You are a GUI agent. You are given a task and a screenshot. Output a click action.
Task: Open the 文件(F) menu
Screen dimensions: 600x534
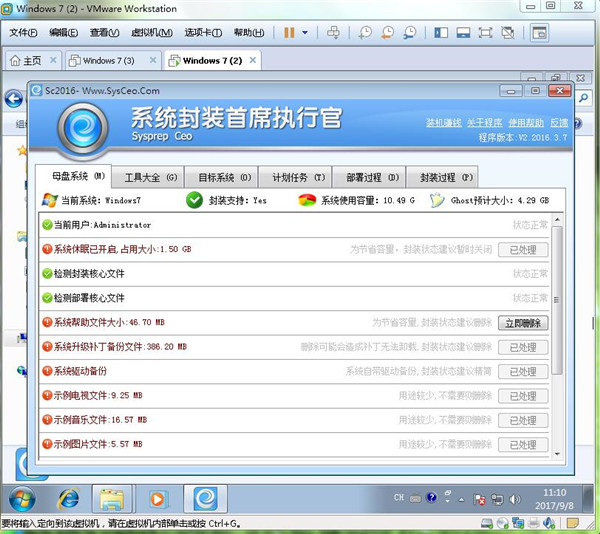23,33
